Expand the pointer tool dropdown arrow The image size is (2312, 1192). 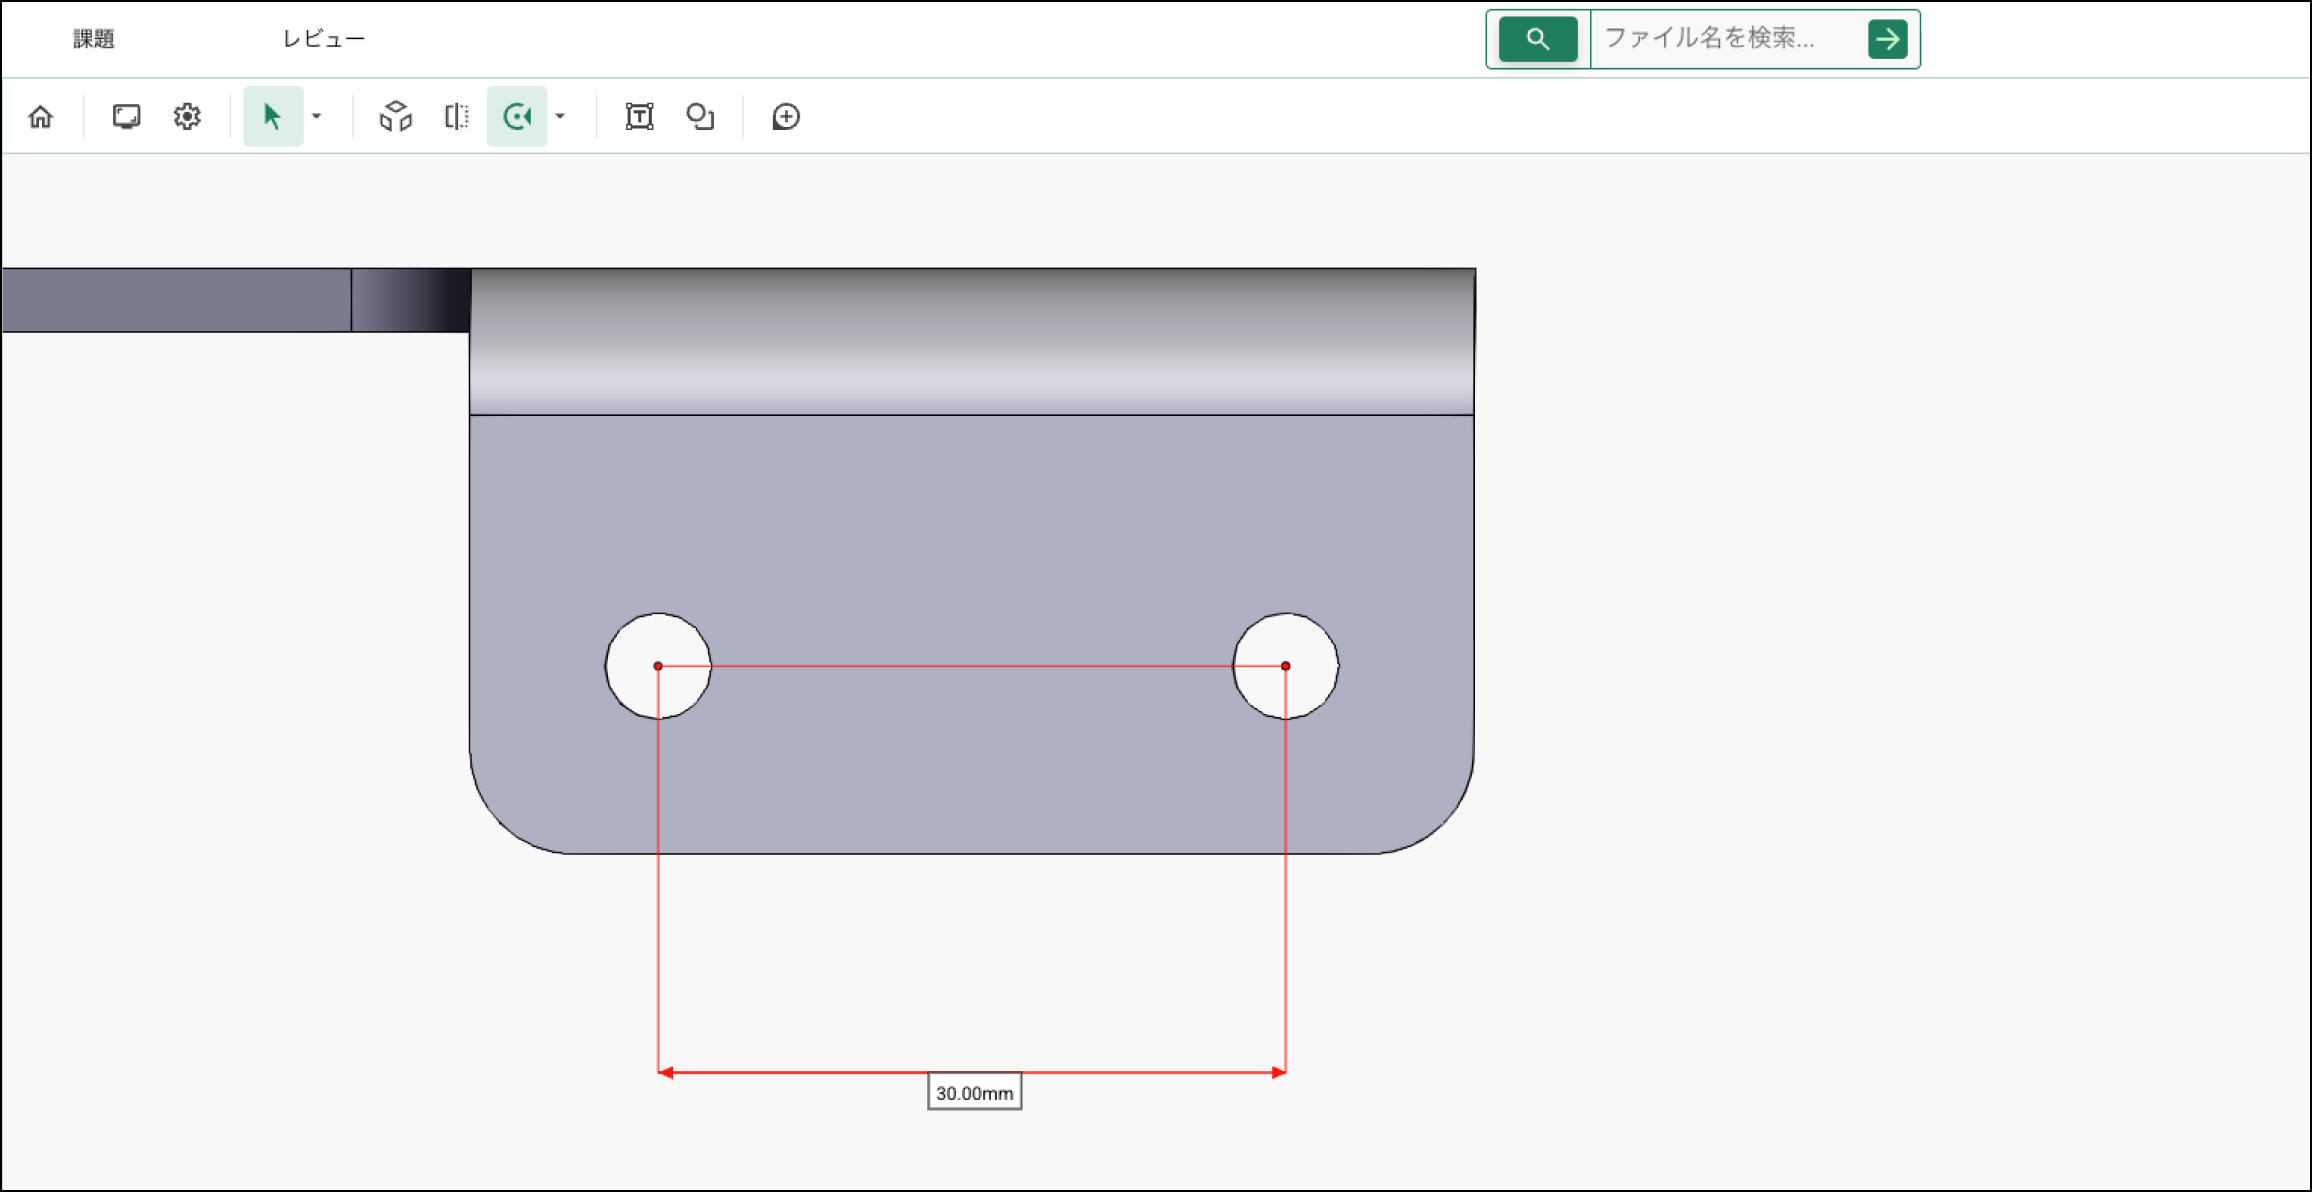pyautogui.click(x=317, y=117)
